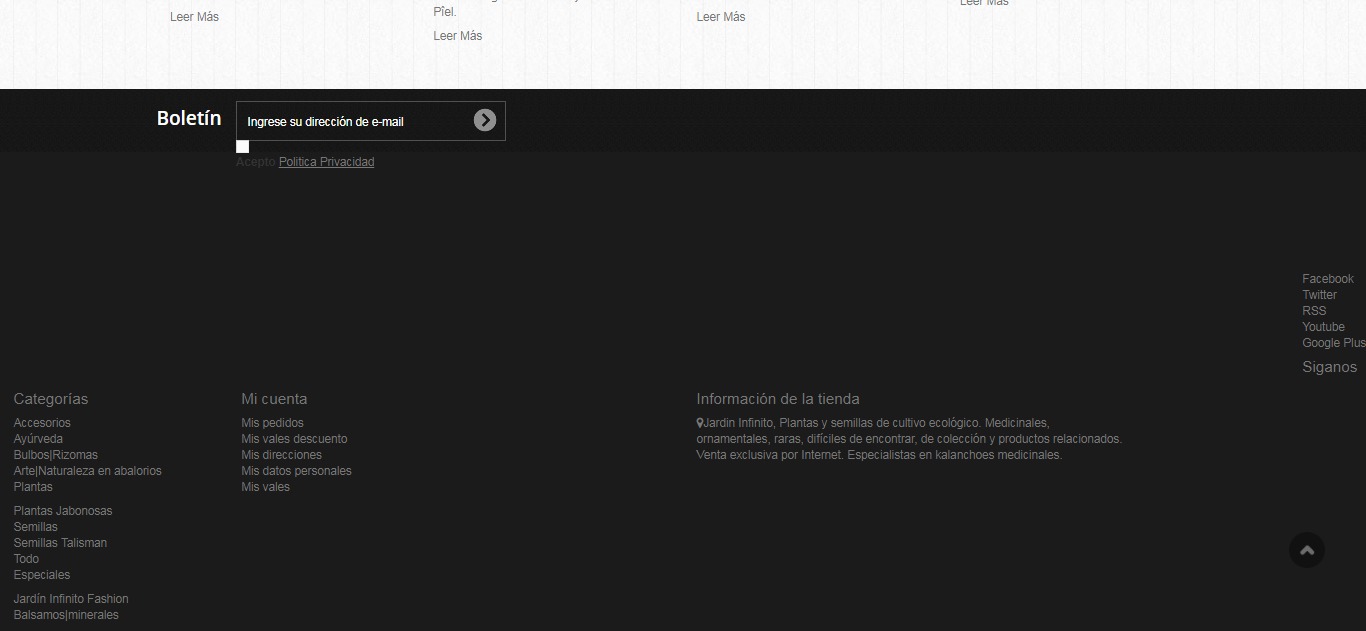
Task: Open Balsamos|minerales category
Action: (x=66, y=615)
